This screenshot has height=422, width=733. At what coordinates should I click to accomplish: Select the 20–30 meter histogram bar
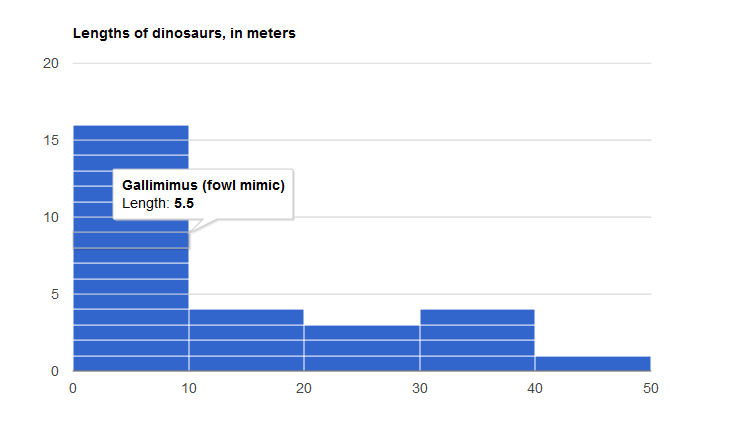[361, 348]
